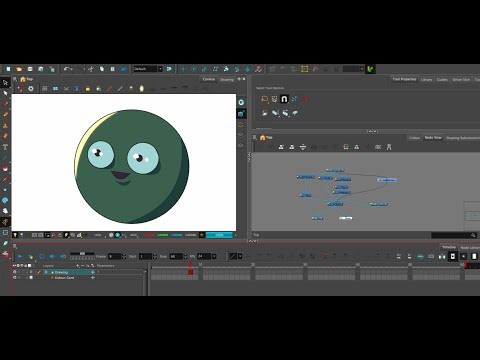The image size is (480, 360).
Task: Toggle the Sound speaker icon in playback toolbar
Action: click(x=52, y=256)
